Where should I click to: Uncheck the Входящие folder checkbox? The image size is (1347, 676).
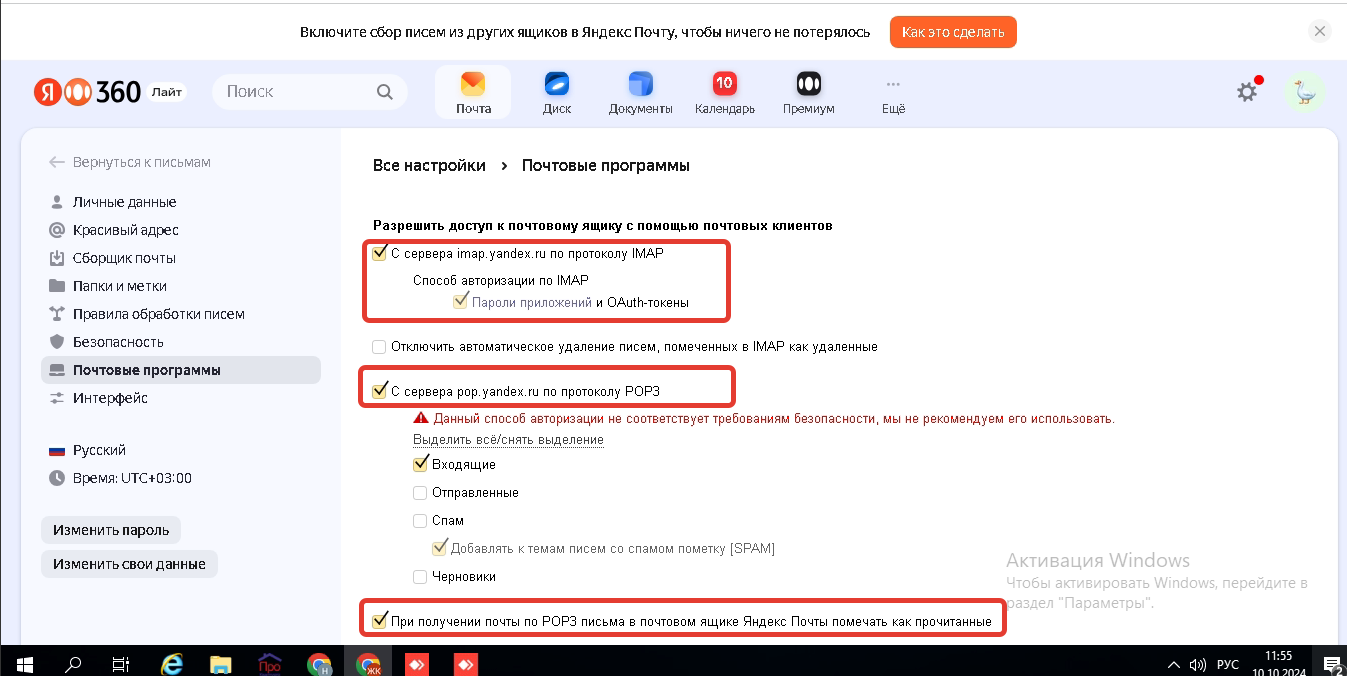pos(420,464)
